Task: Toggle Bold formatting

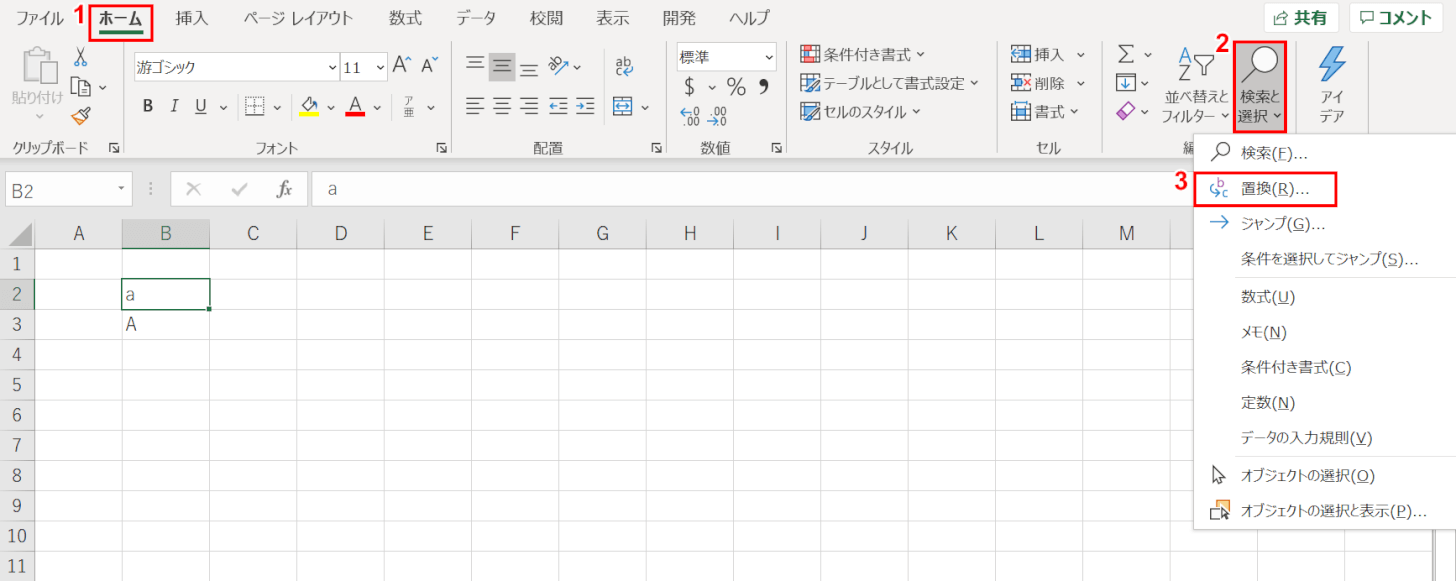Action: 148,106
